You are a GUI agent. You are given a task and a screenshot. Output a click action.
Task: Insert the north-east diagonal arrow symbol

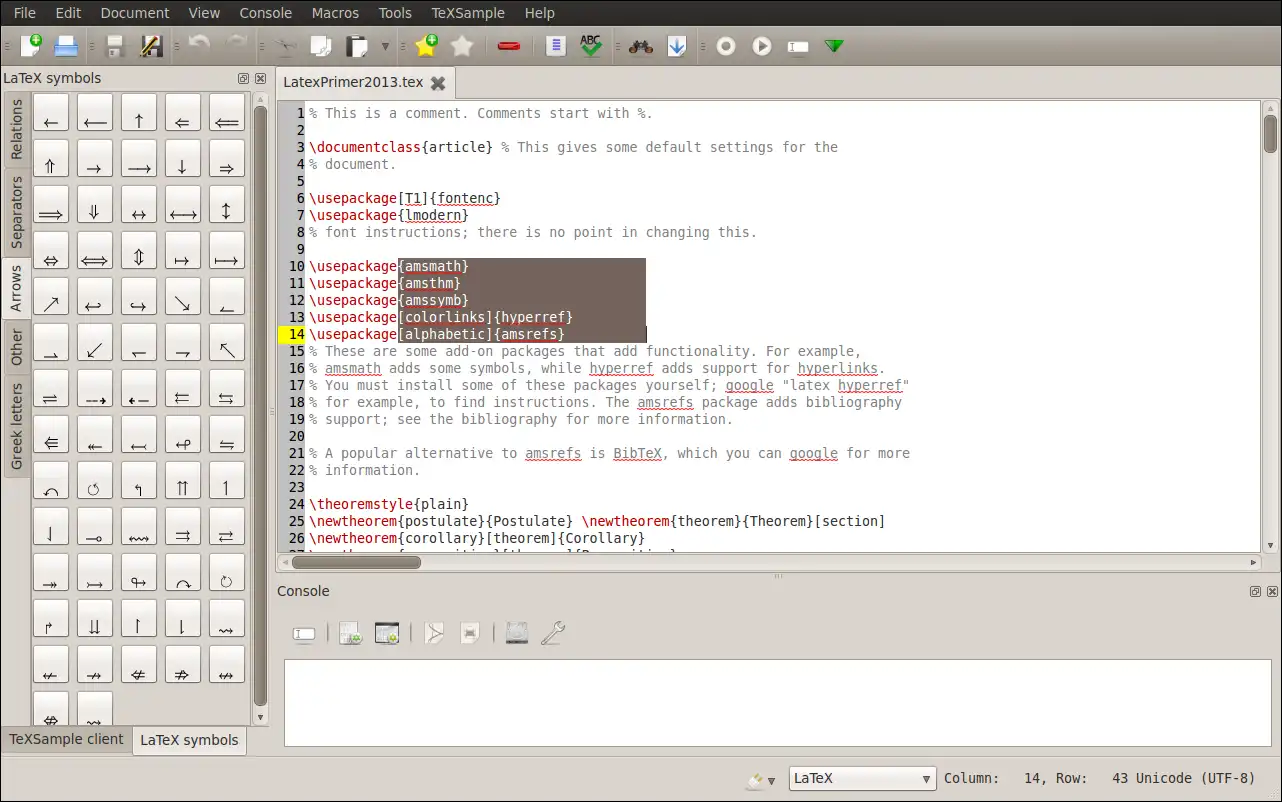tap(51, 296)
